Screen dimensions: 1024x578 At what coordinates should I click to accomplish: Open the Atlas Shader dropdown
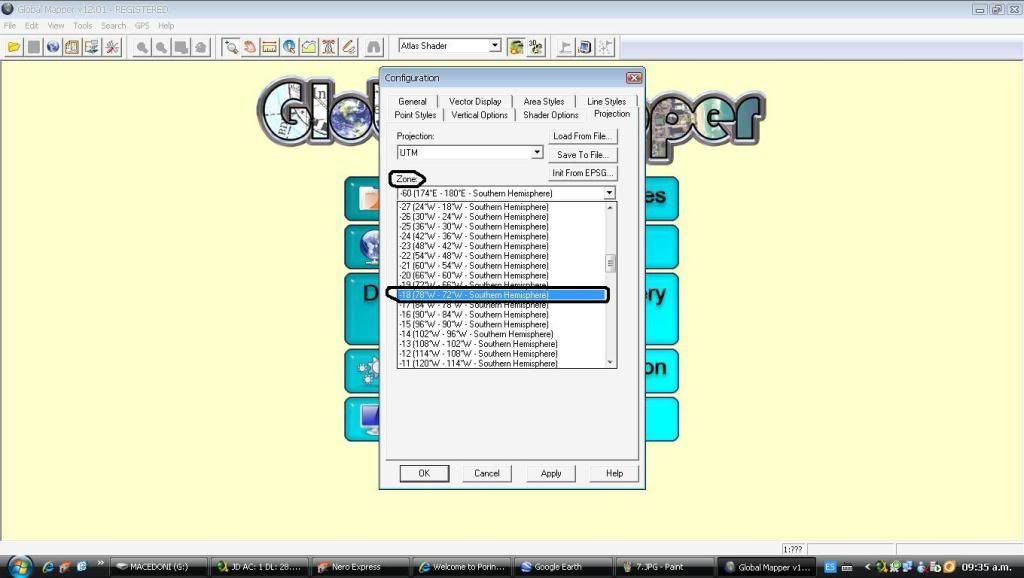coord(495,46)
